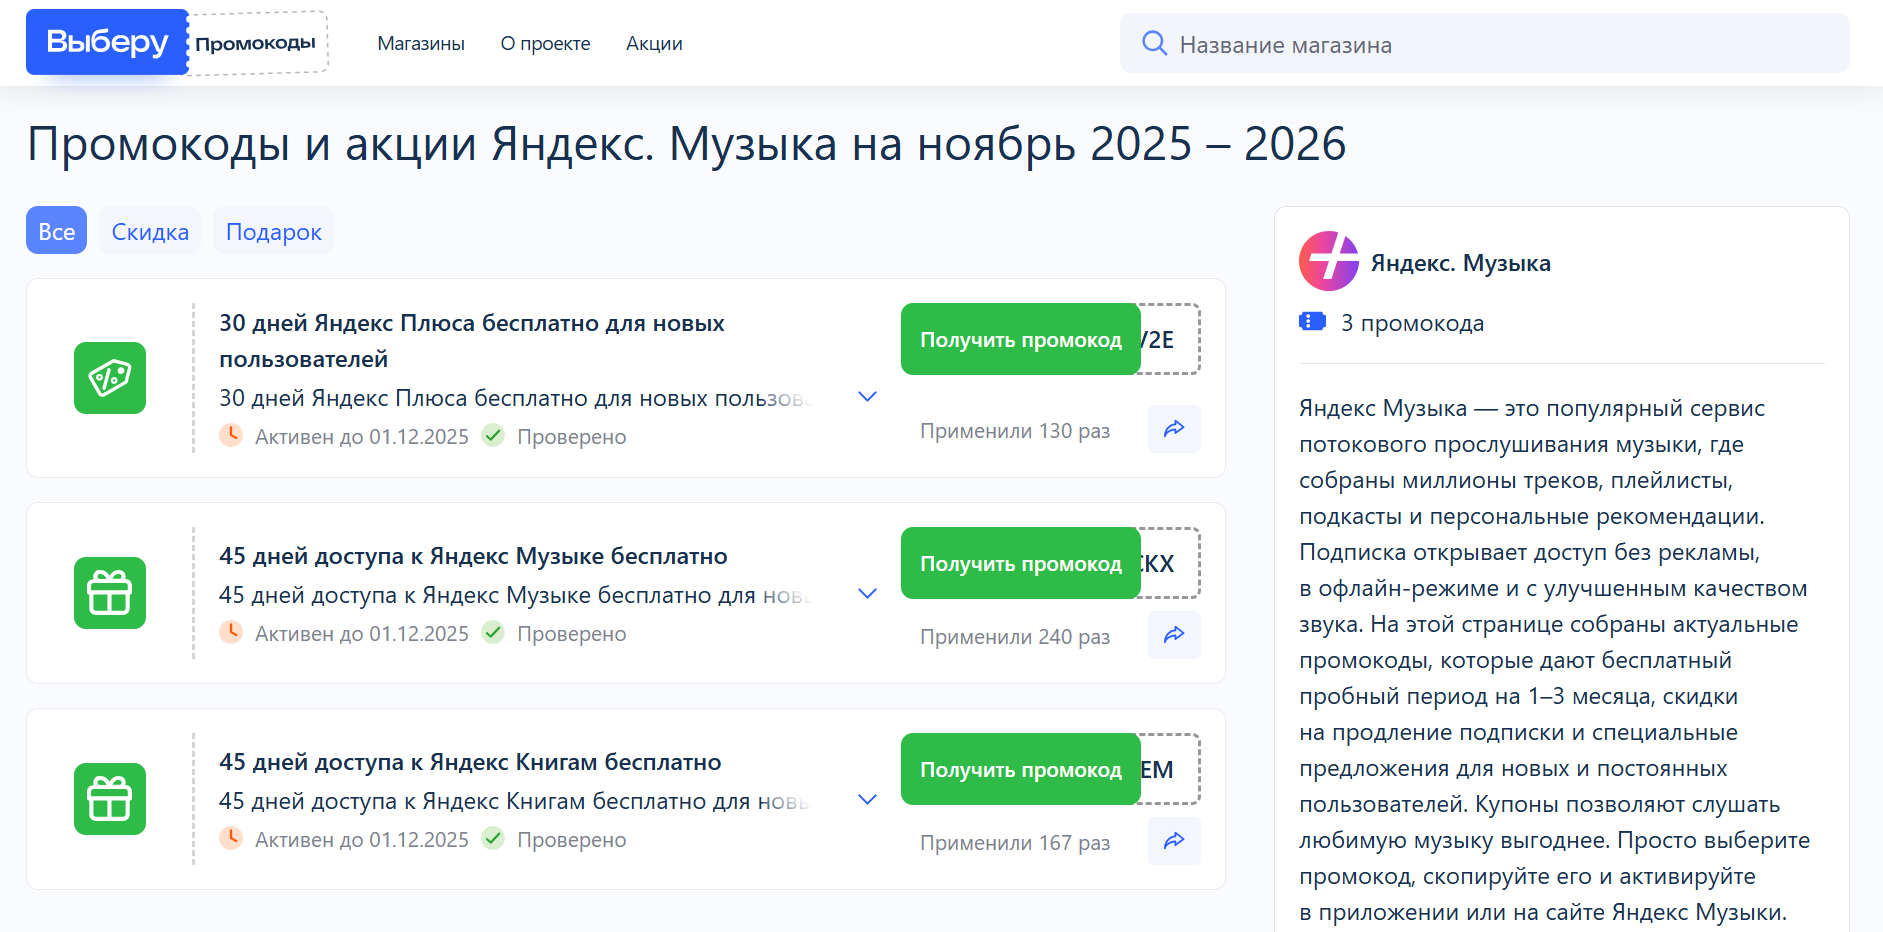Click Получить промокод for Яндекс Книгам

(1020, 769)
